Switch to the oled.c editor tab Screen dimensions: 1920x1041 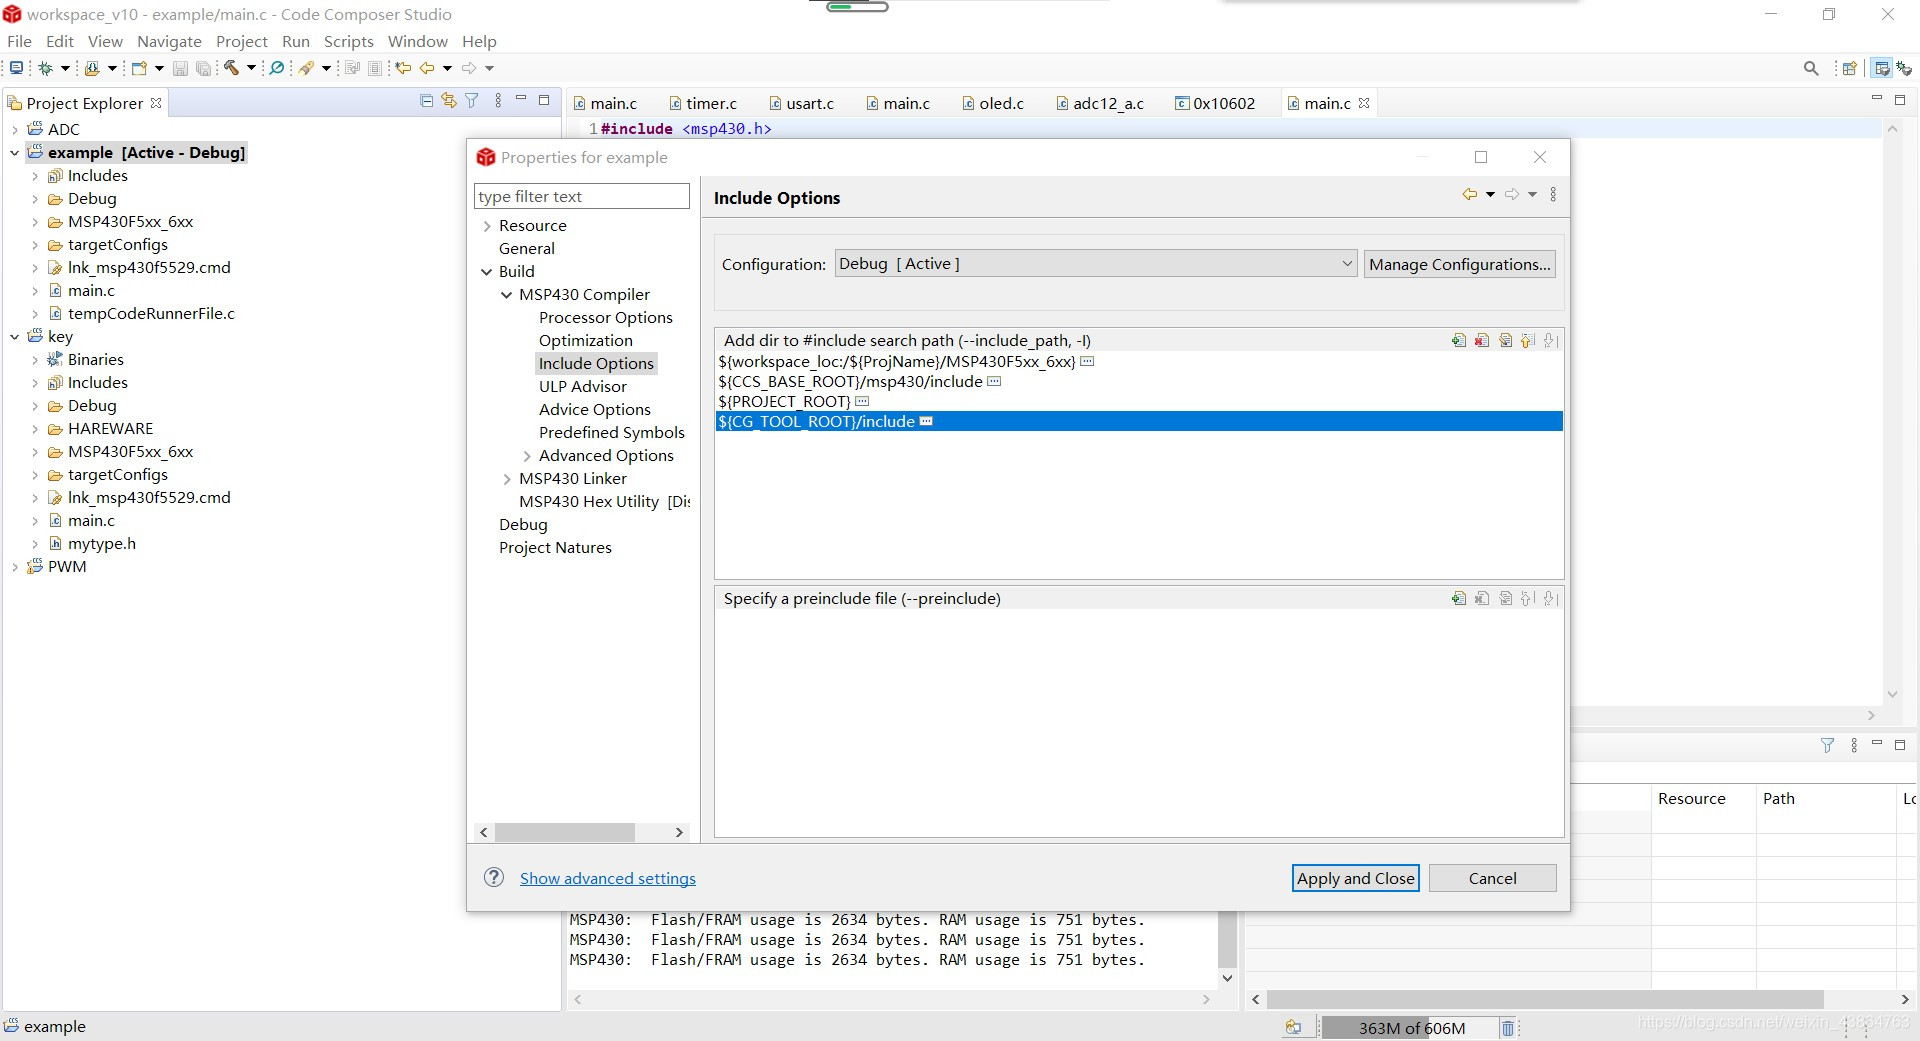(x=993, y=103)
